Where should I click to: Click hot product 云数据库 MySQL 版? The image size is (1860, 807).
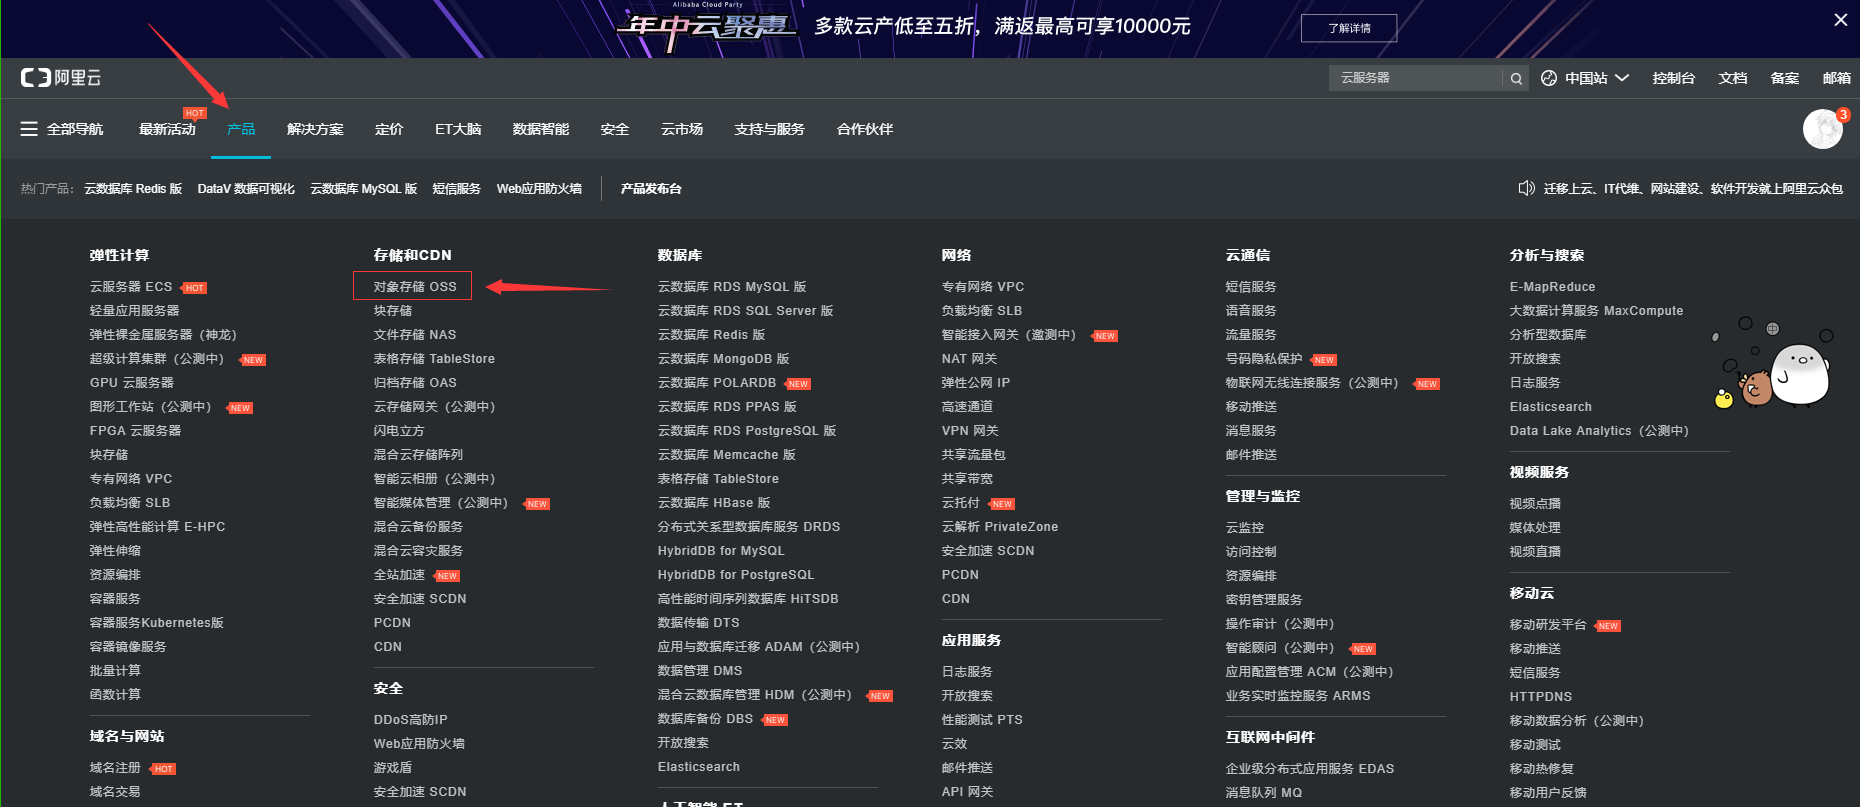point(364,189)
